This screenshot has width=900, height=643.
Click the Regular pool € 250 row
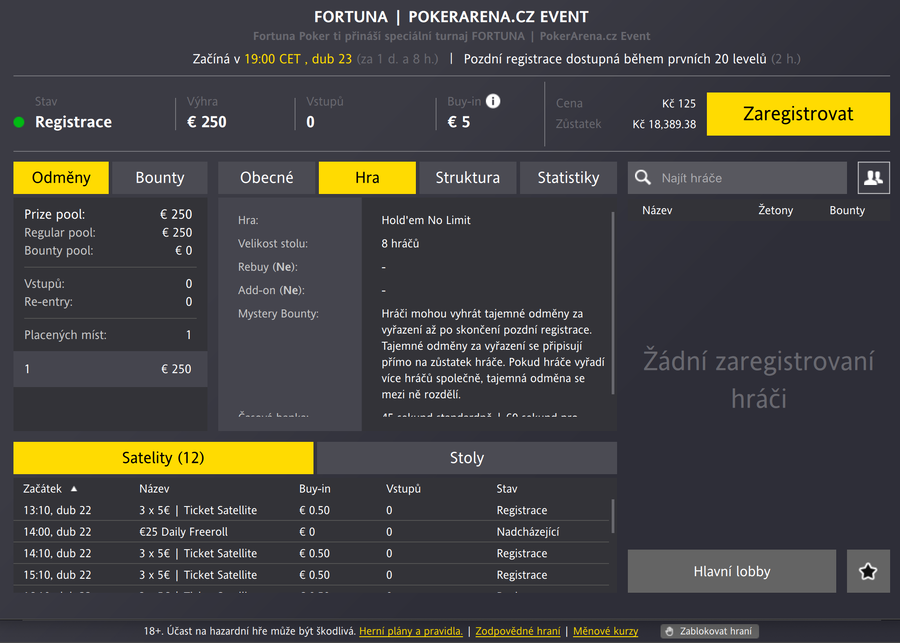click(x=108, y=233)
